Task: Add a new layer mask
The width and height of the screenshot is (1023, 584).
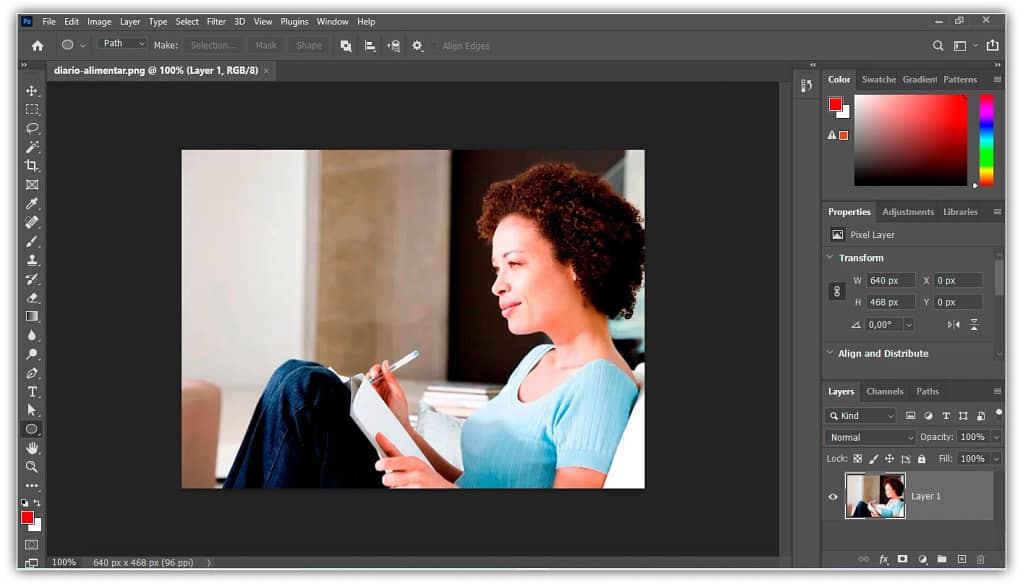Action: pos(902,559)
